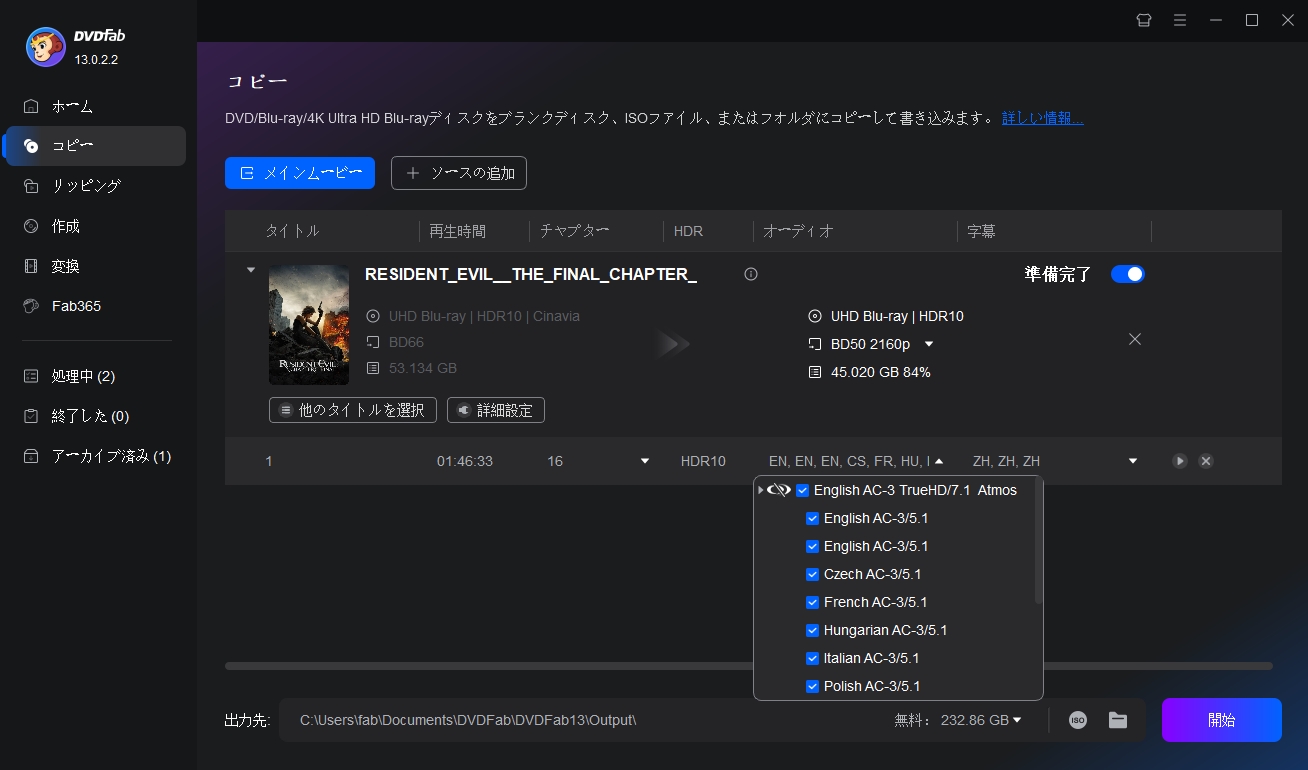1308x770 pixels.
Task: Click the BD66 source type icon
Action: point(373,342)
